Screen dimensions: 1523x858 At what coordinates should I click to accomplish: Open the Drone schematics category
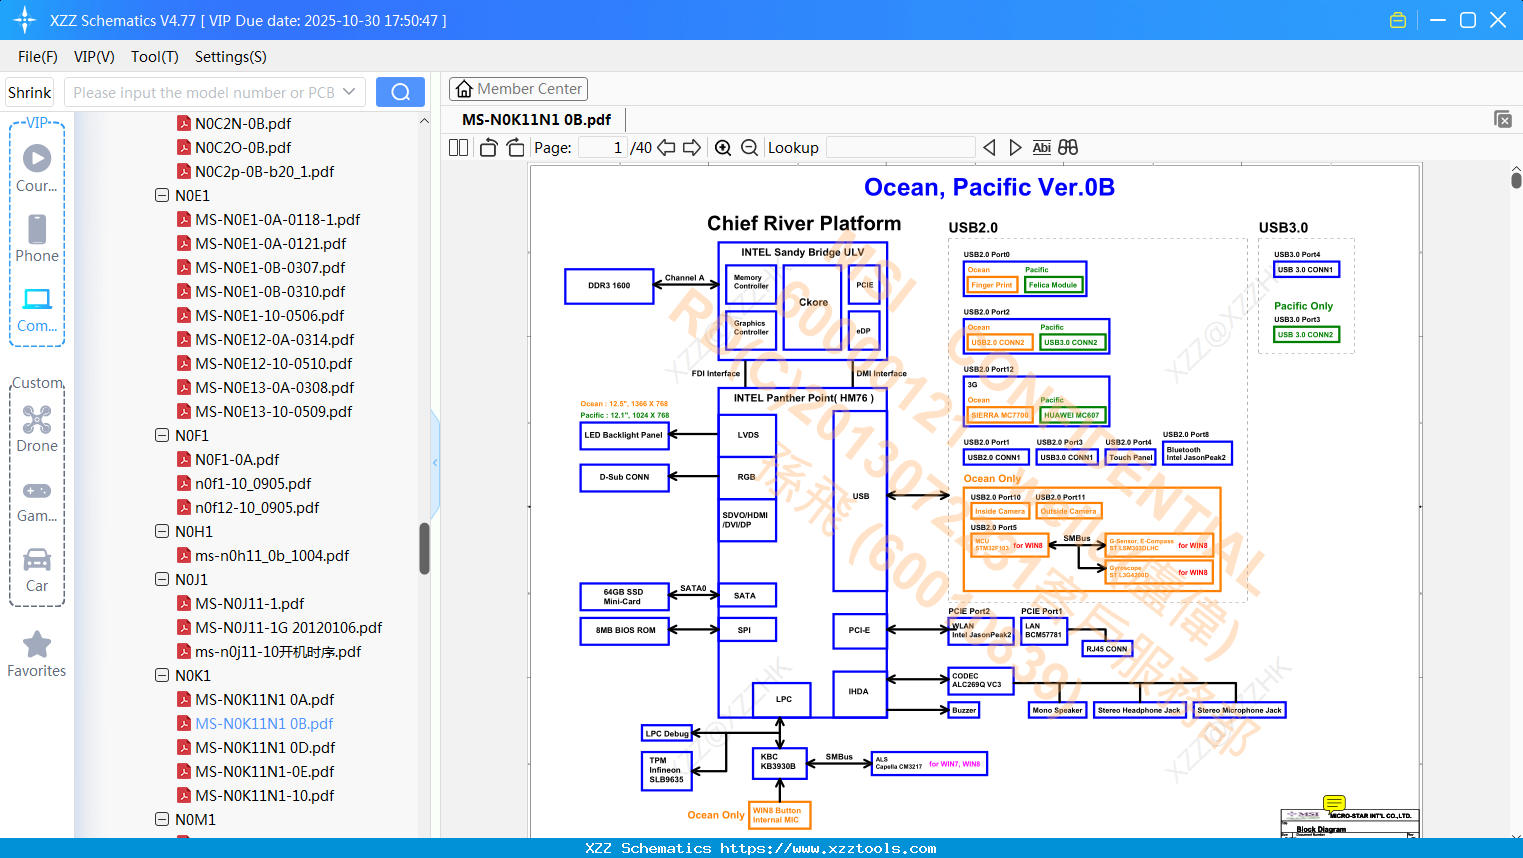pos(37,429)
